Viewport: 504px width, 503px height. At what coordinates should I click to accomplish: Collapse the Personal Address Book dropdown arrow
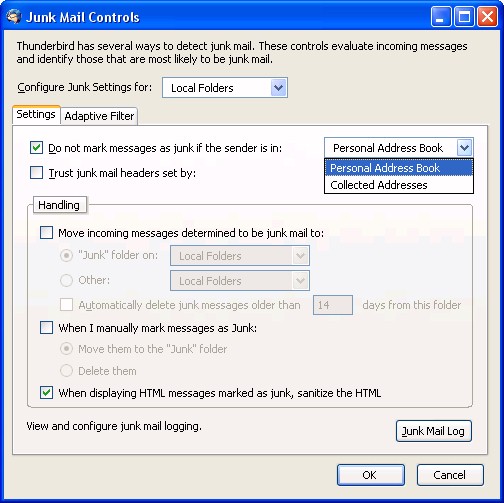point(464,147)
